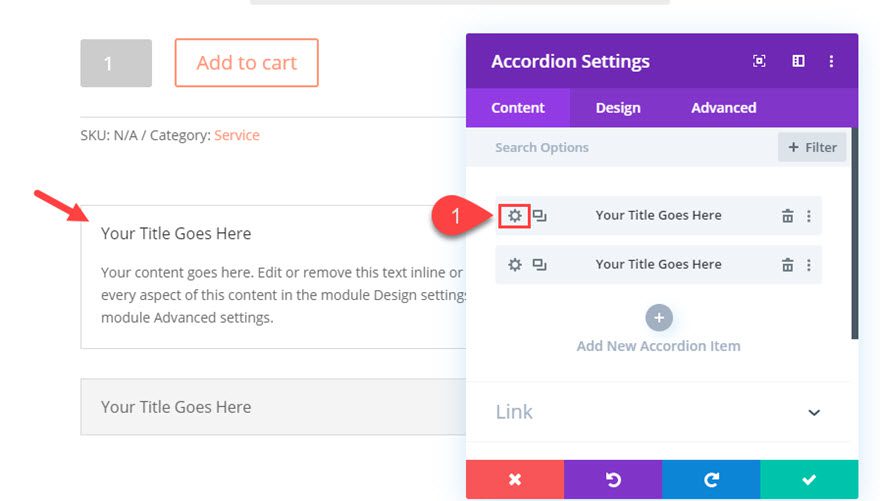The width and height of the screenshot is (880, 501).
Task: Open the Service category link
Action: click(237, 135)
